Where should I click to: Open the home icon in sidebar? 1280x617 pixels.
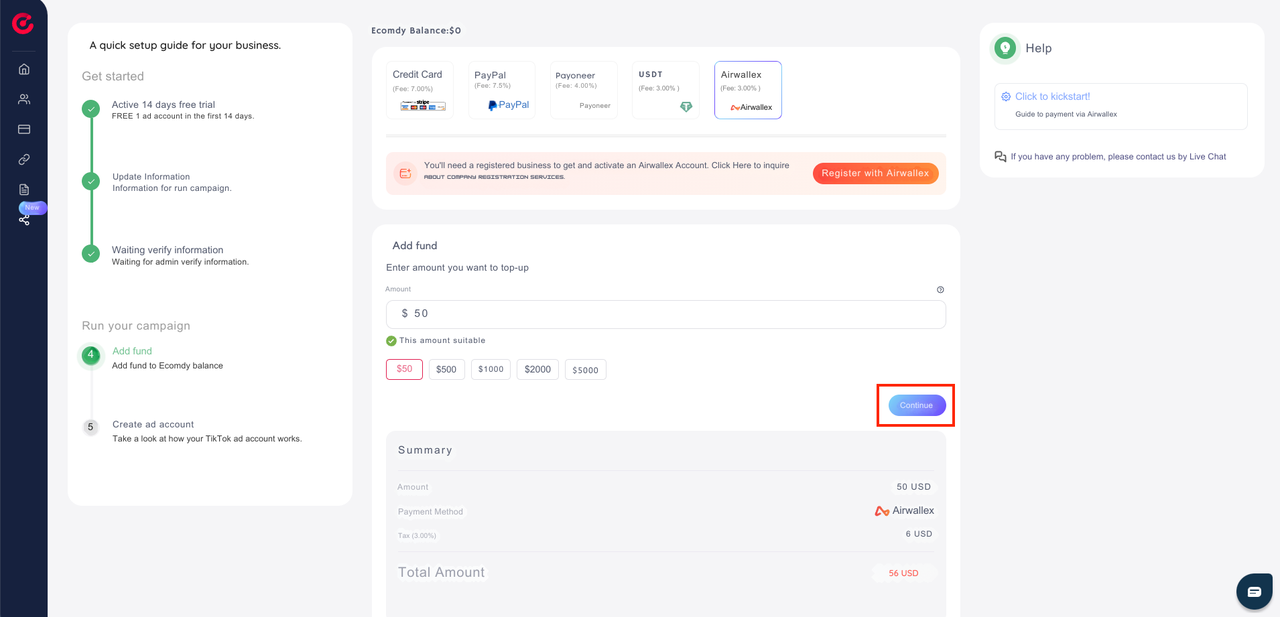(24, 69)
